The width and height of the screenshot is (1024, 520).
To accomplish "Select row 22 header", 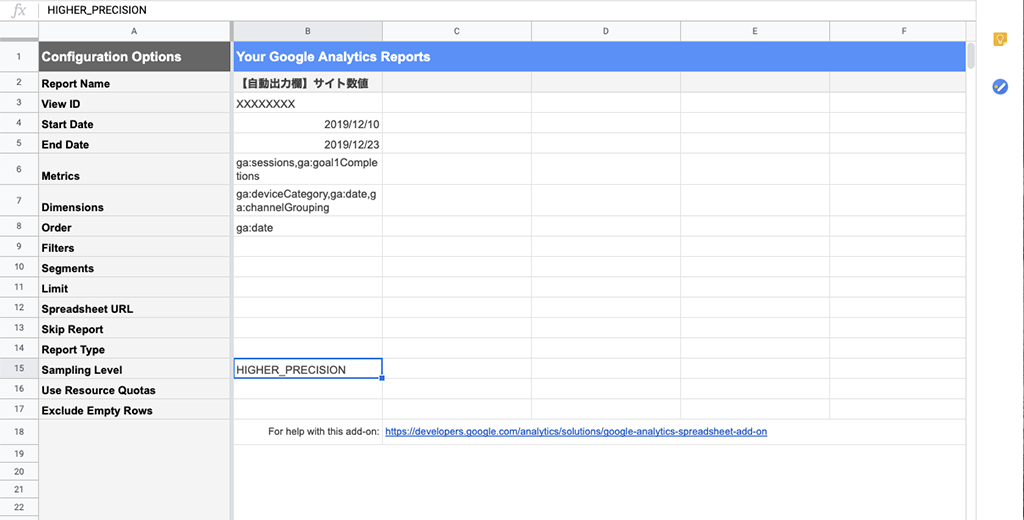I will coord(19,507).
